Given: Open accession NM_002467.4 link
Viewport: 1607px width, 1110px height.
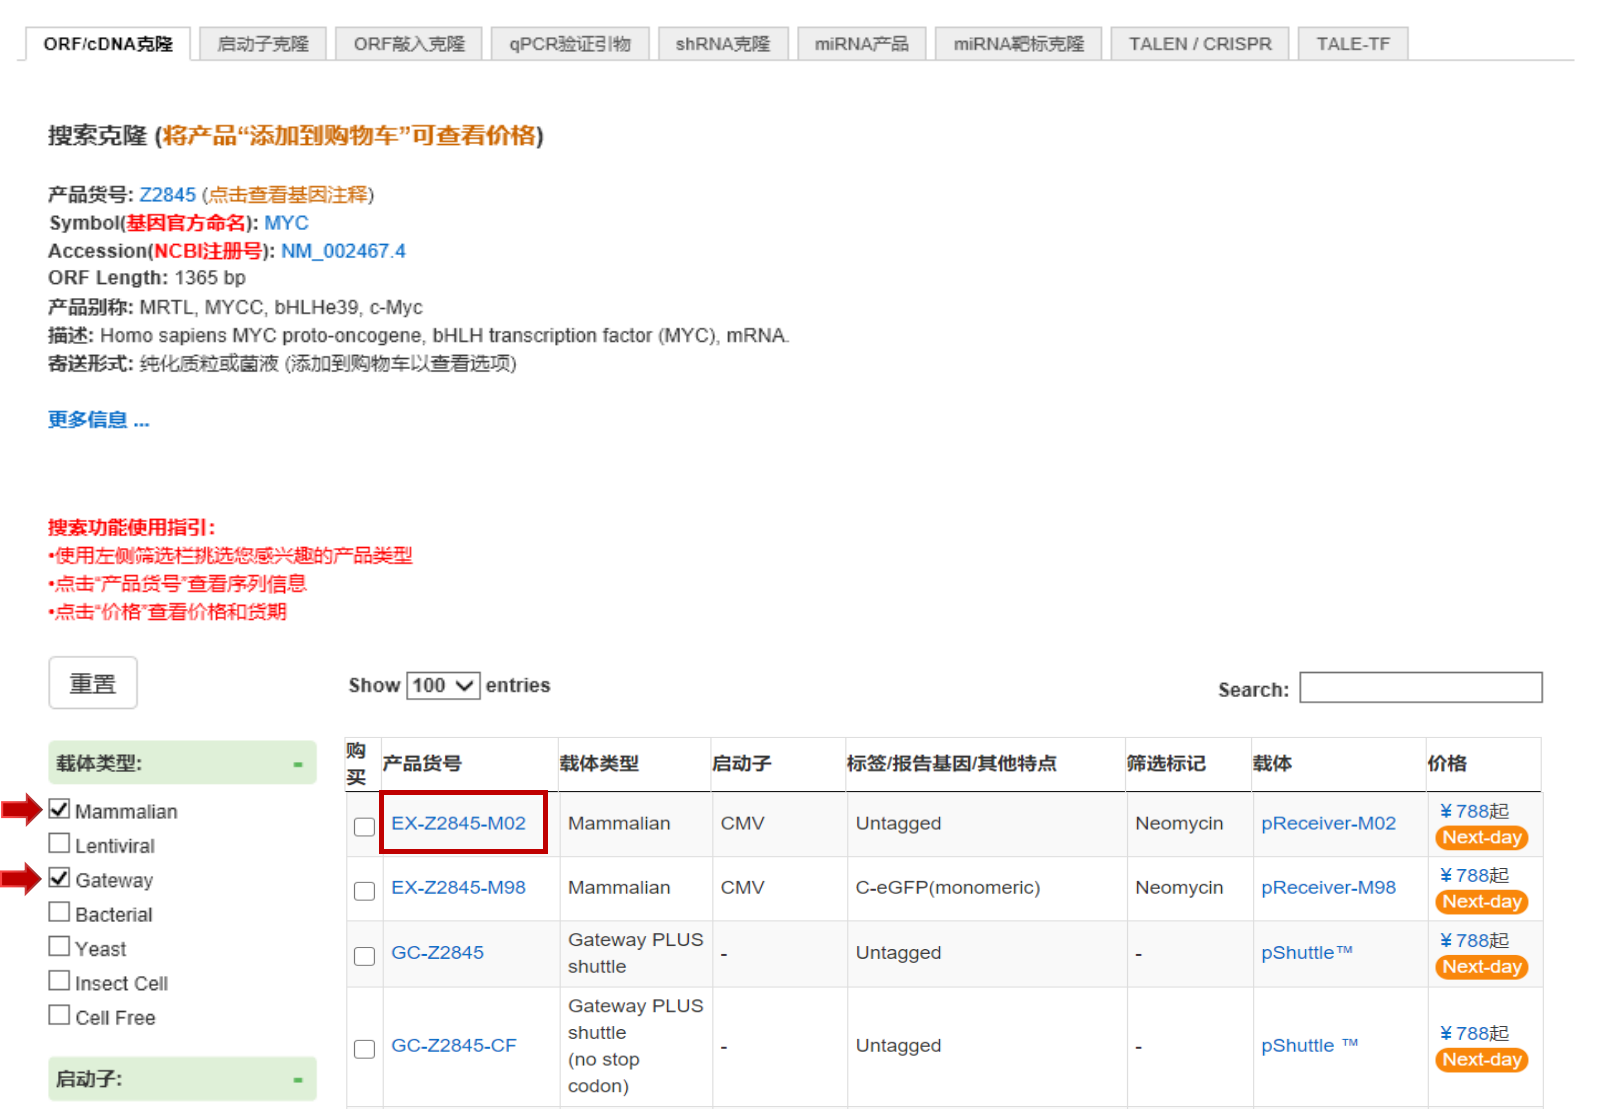Looking at the screenshot, I should [343, 251].
